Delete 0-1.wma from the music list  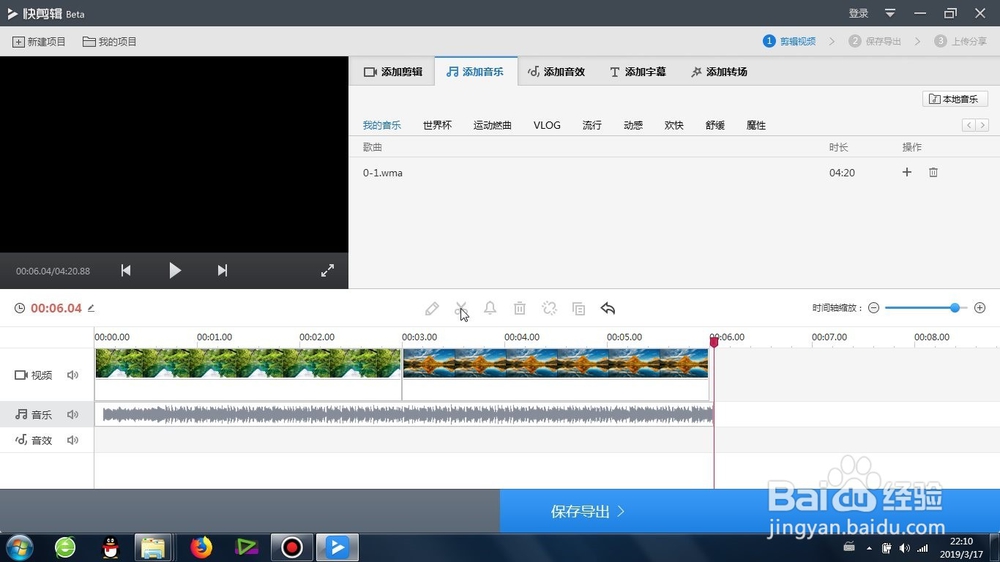[x=933, y=172]
